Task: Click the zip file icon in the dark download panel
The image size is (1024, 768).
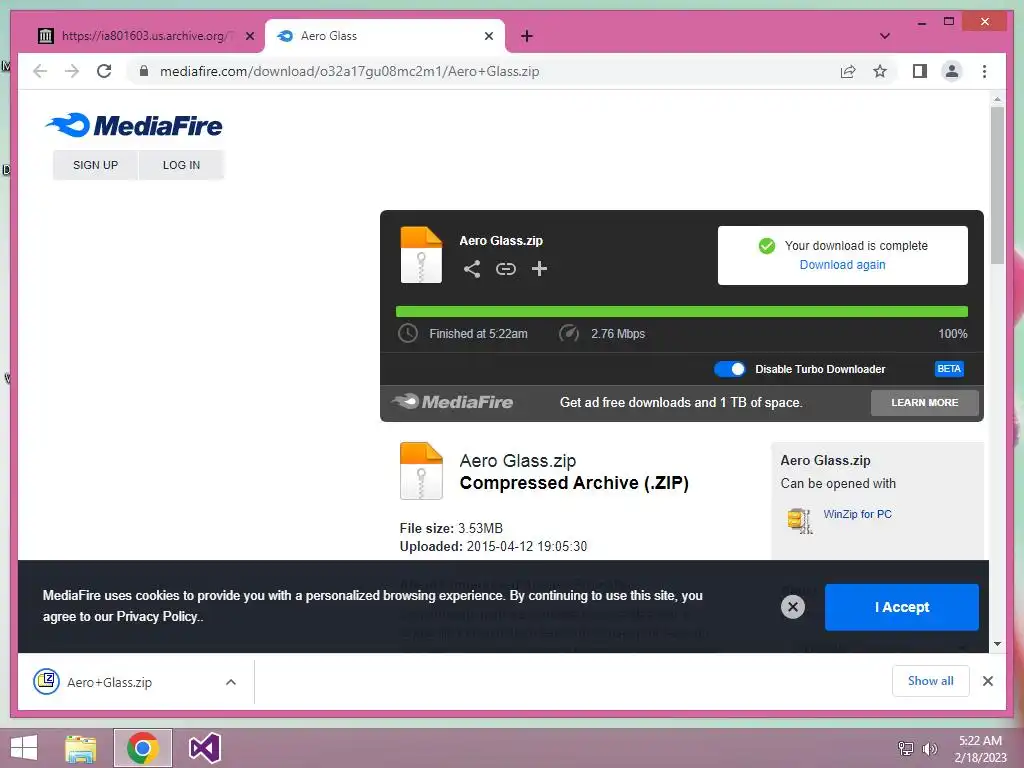Action: point(421,255)
